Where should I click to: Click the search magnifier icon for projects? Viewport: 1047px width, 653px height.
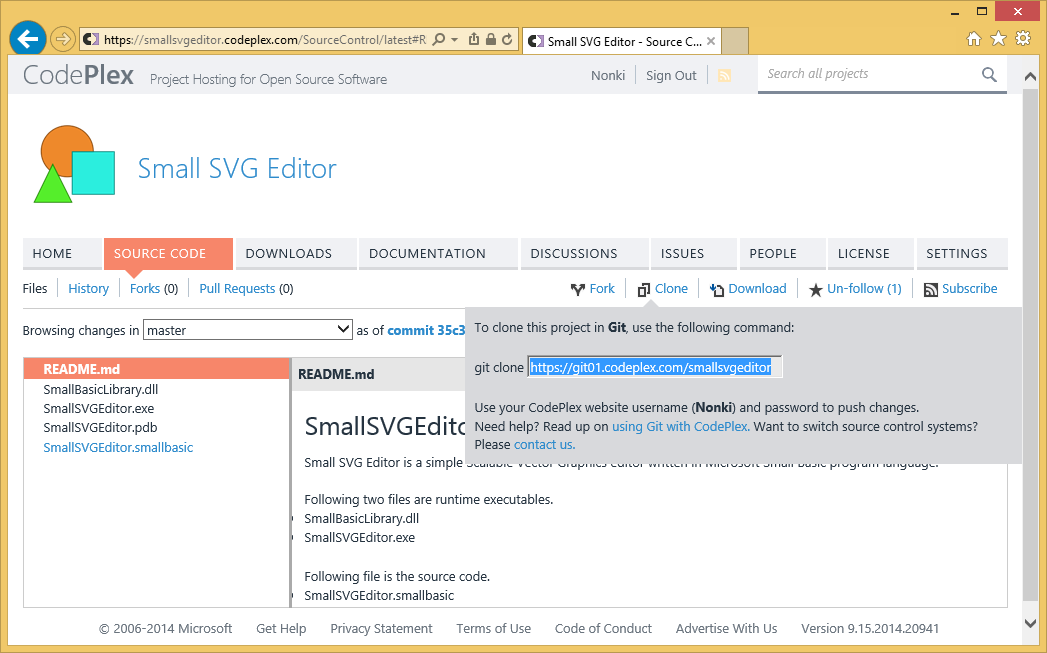[x=989, y=74]
